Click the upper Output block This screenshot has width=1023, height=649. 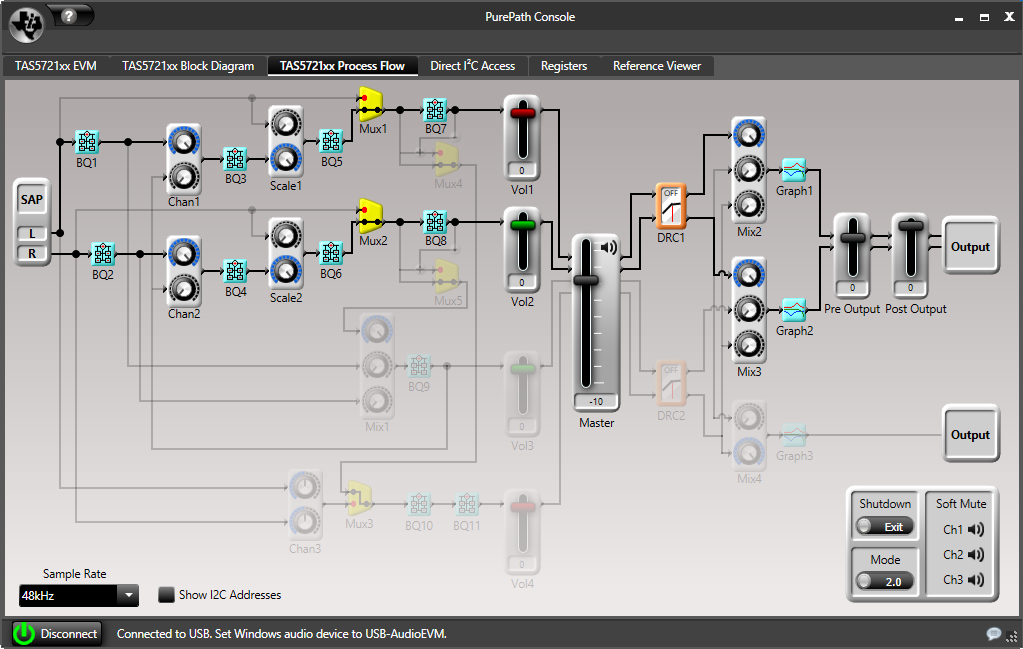[970, 246]
